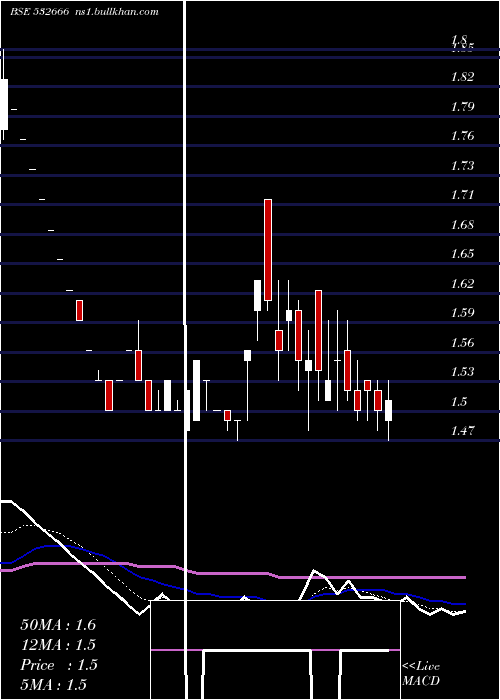Select the 1.53 price axis label
Viewport: 500px width, 700px height.
coord(462,371)
